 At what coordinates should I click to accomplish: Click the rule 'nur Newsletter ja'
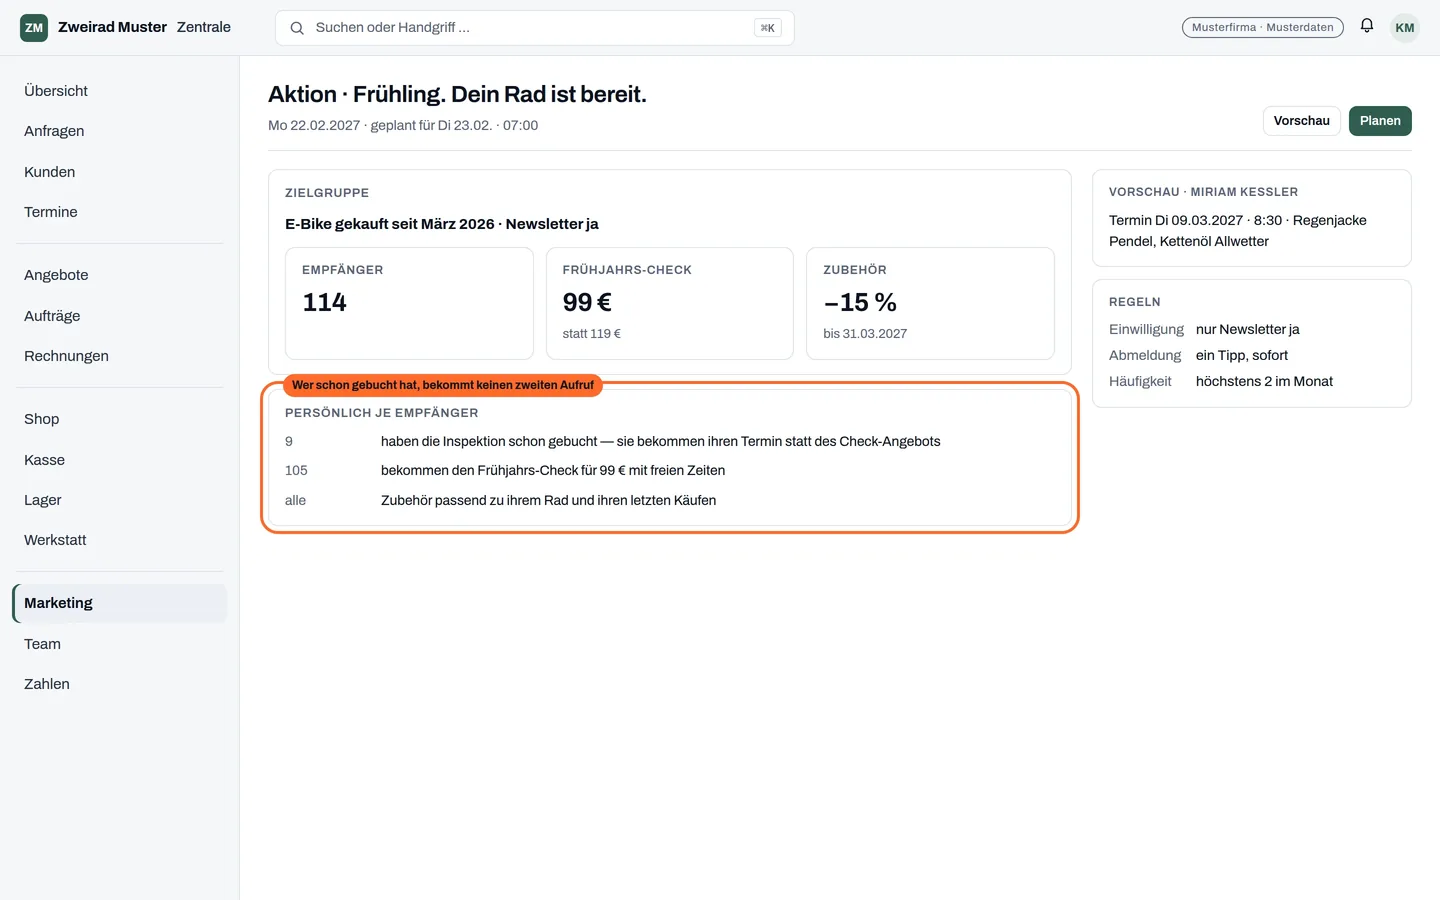click(1248, 329)
